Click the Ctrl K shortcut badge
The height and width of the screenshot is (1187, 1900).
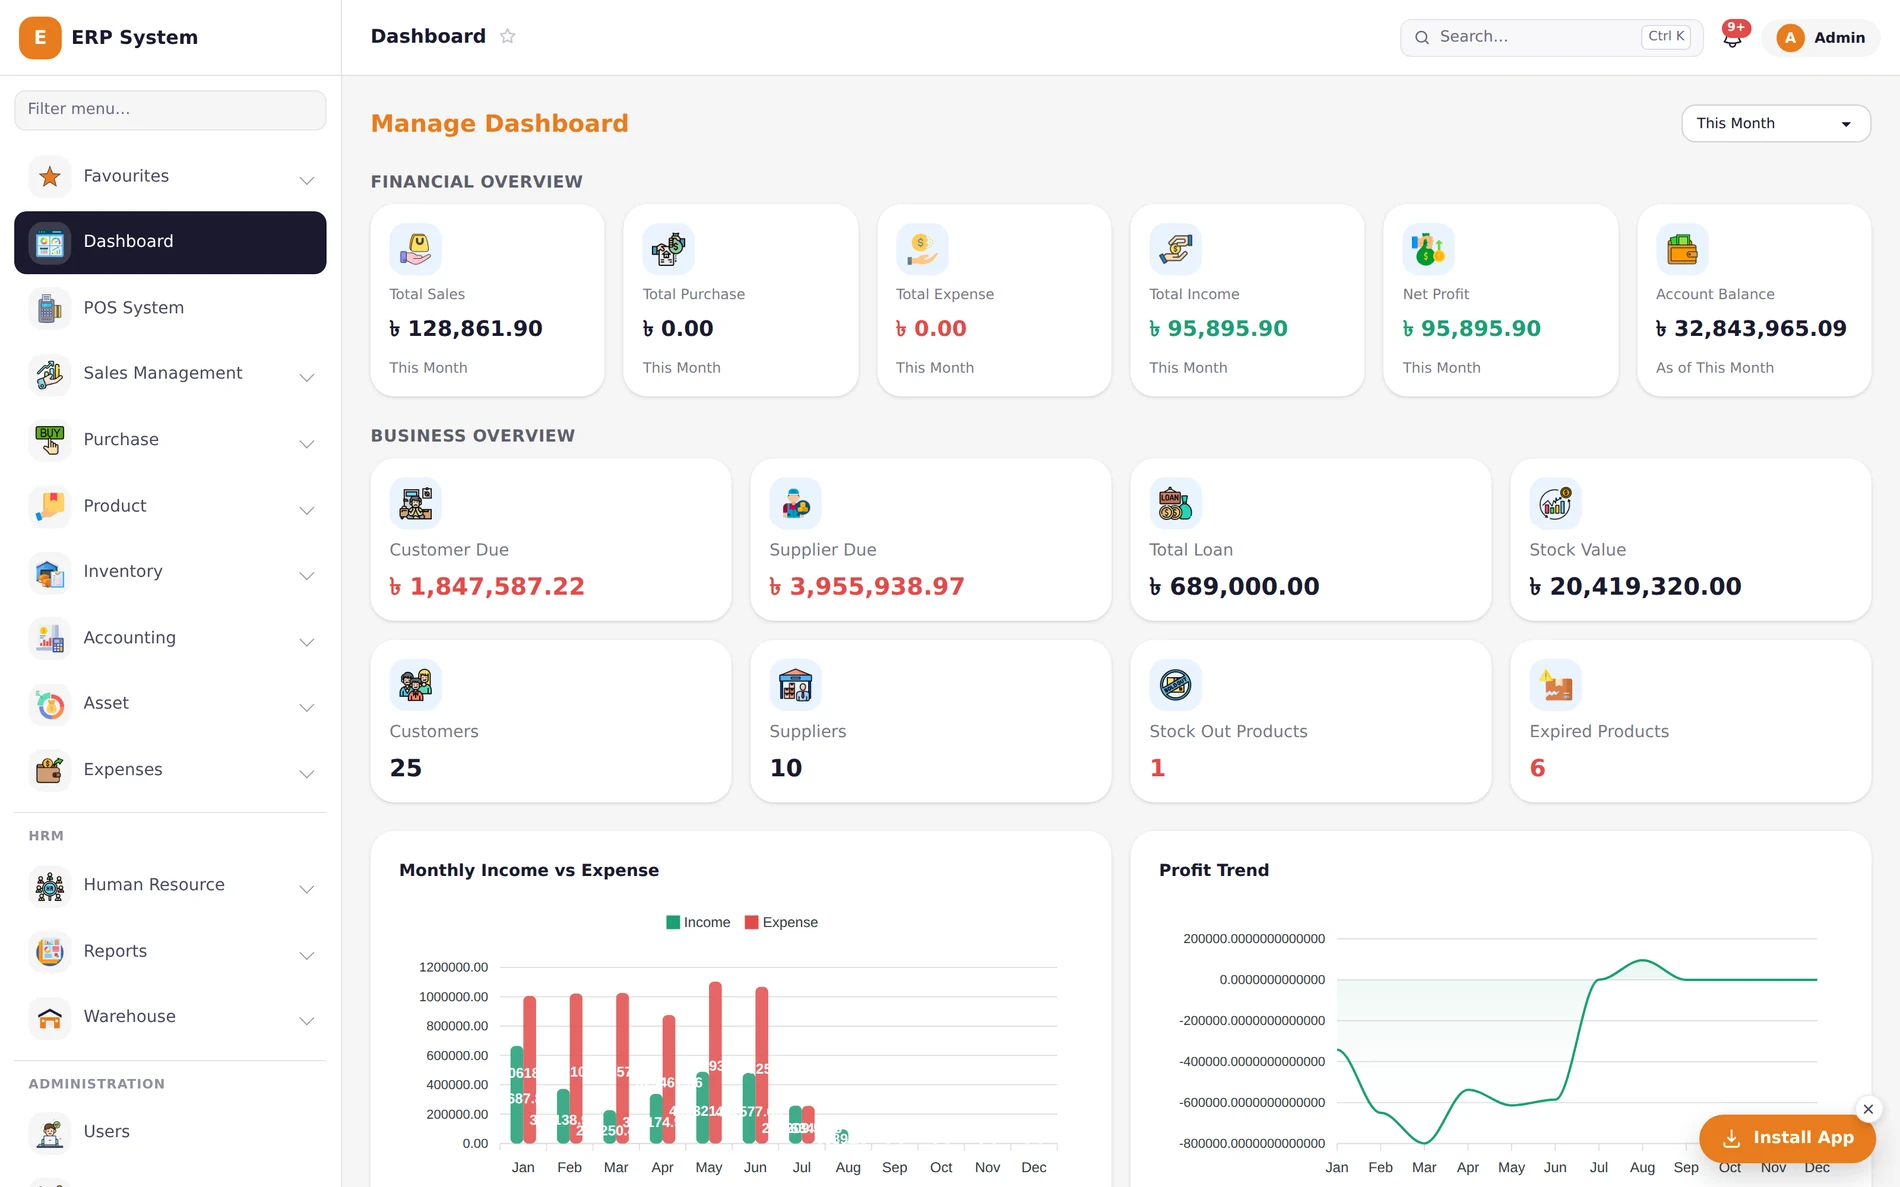coord(1666,37)
